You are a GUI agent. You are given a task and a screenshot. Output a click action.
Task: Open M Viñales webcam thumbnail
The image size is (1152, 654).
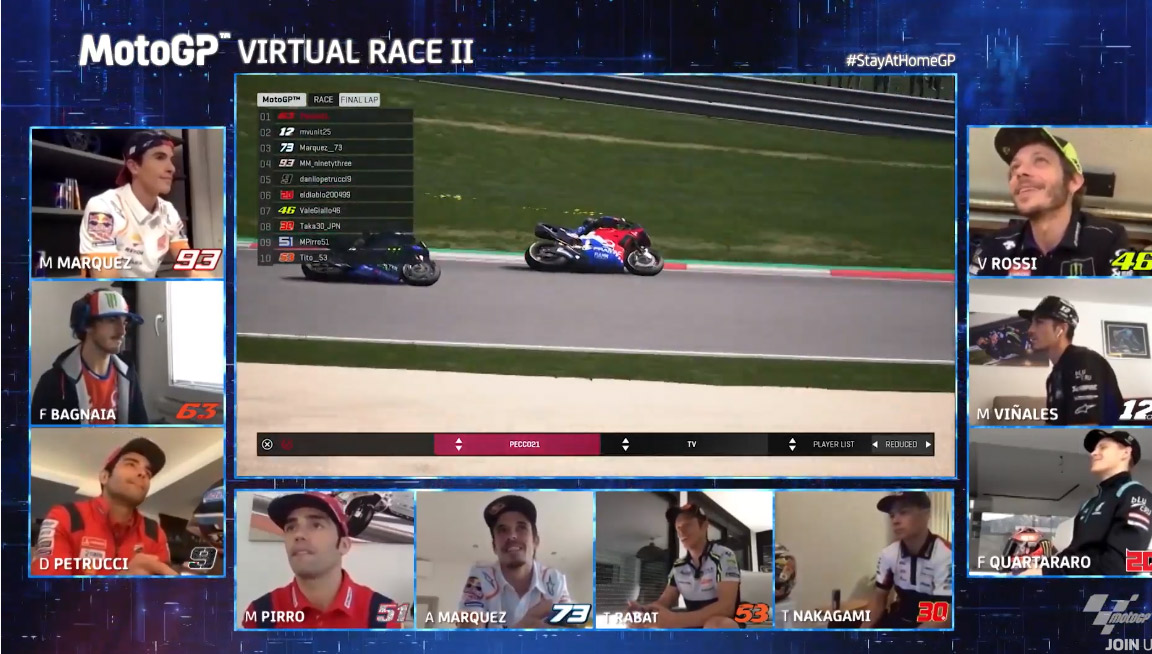tap(1060, 352)
